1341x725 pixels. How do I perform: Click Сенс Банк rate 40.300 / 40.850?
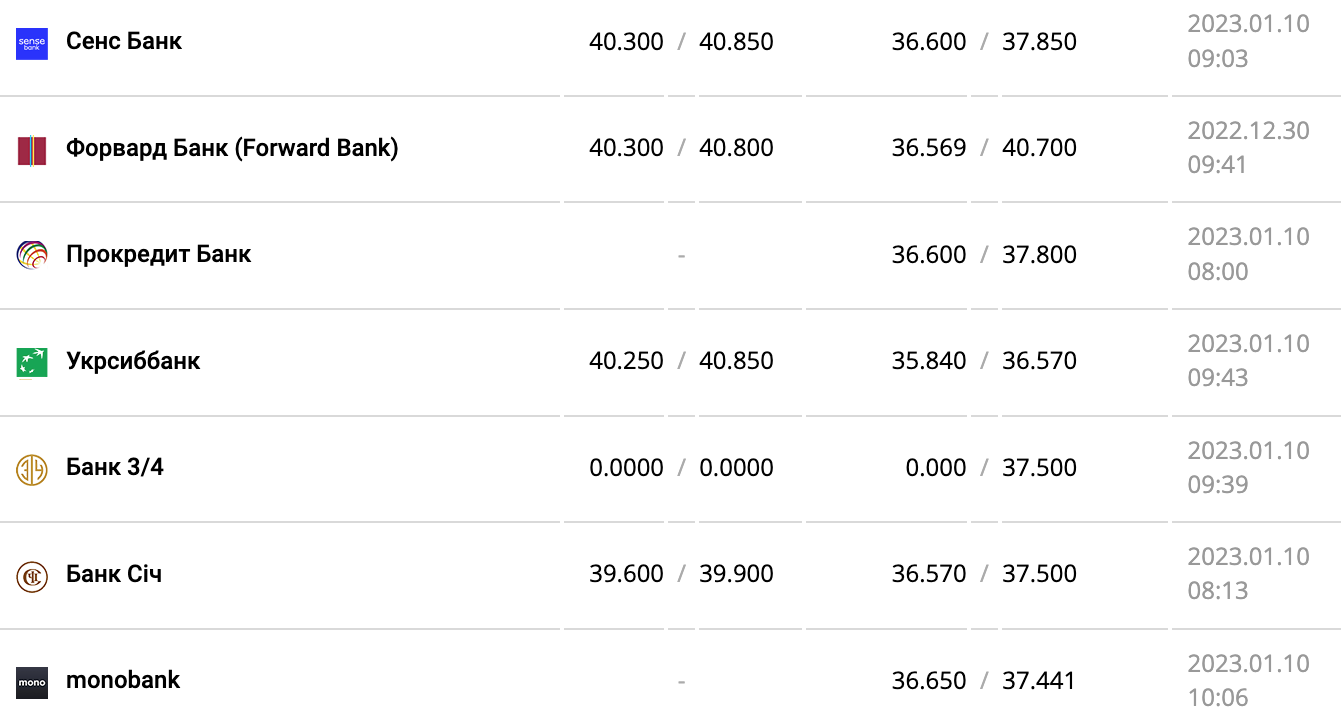coord(681,42)
